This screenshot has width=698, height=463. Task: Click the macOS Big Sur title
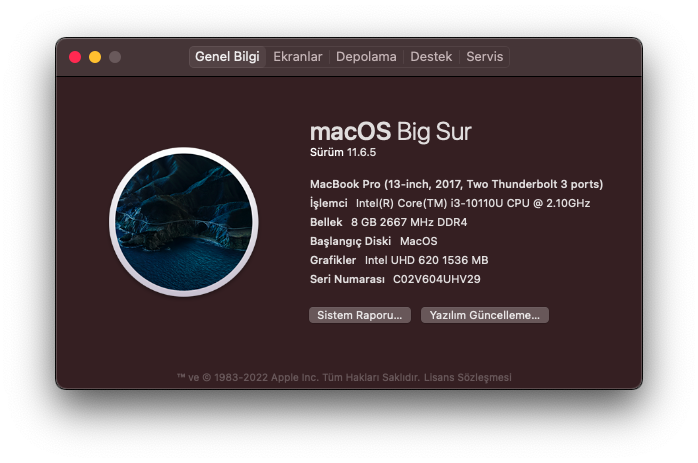pos(390,132)
